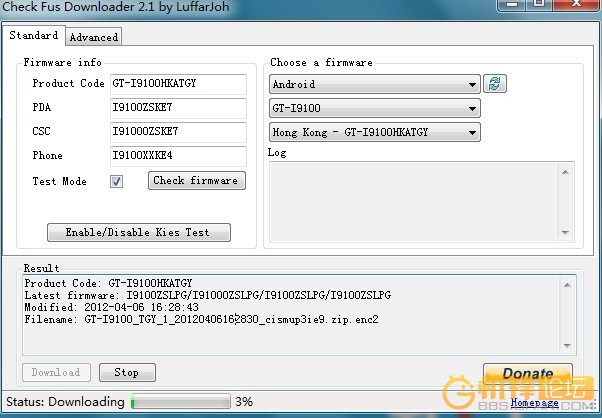Viewport: 602px width, 418px height.
Task: Switch to the Advanced tab
Action: (94, 37)
